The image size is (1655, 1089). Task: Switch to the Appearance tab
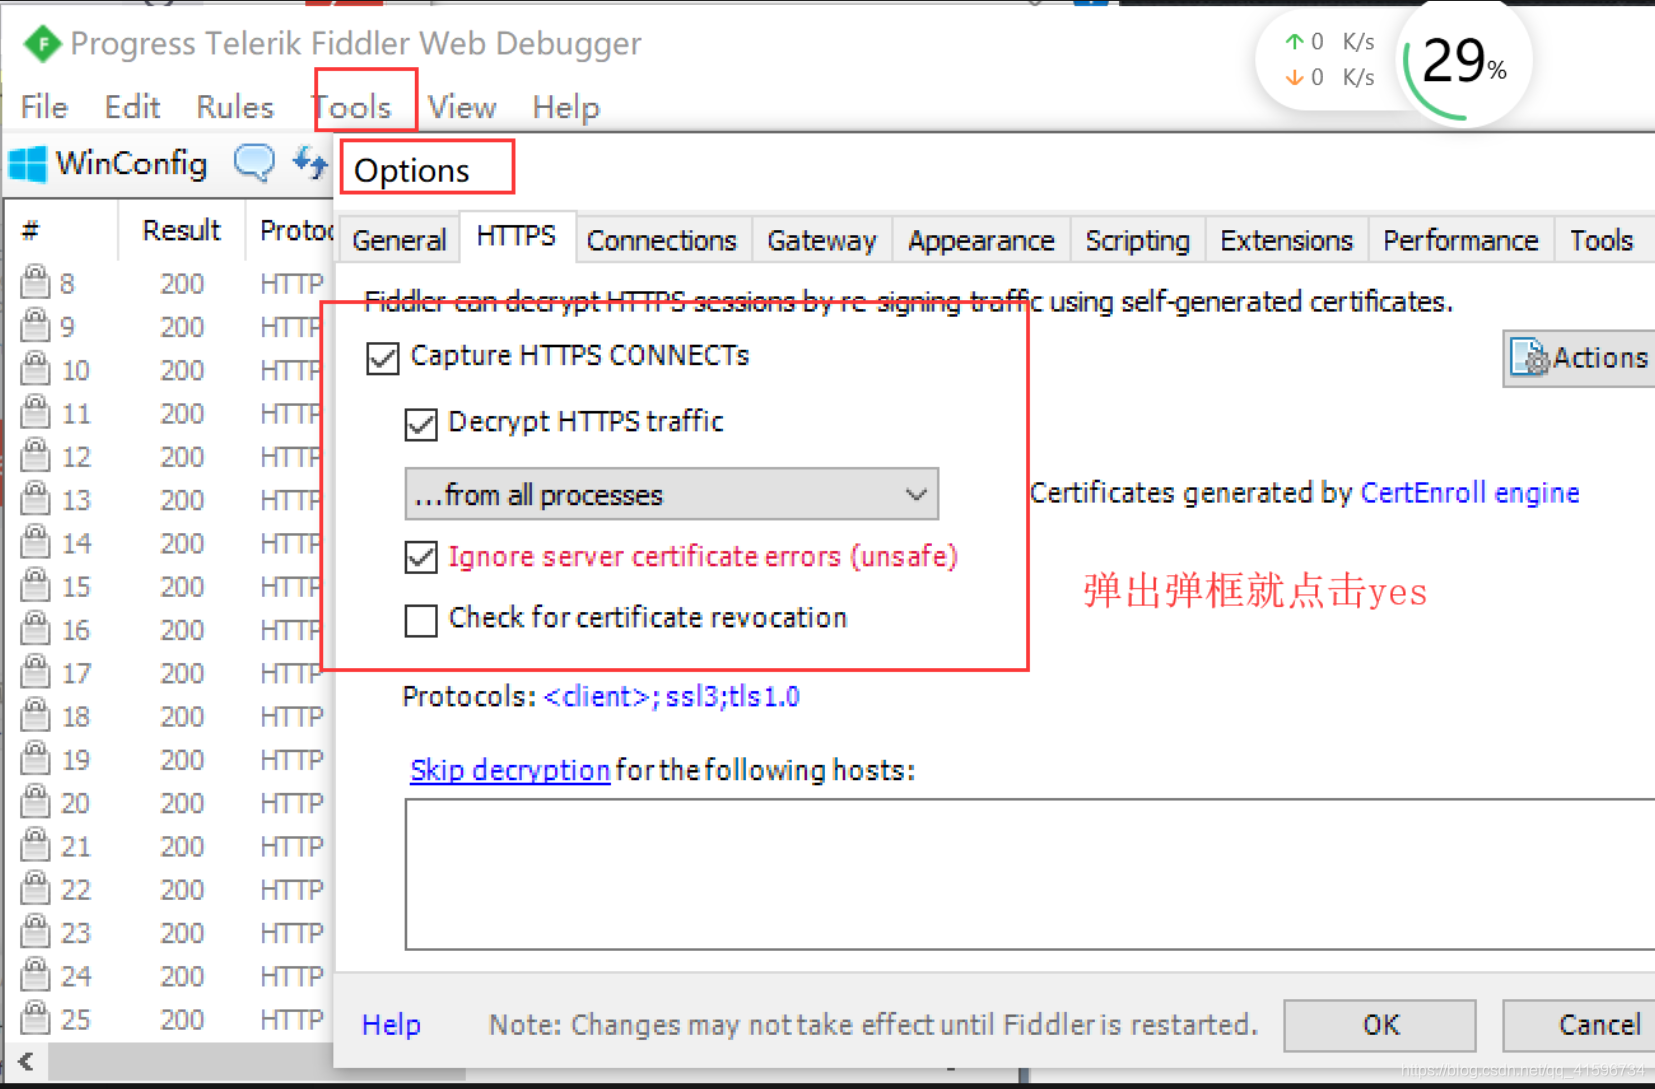point(981,240)
